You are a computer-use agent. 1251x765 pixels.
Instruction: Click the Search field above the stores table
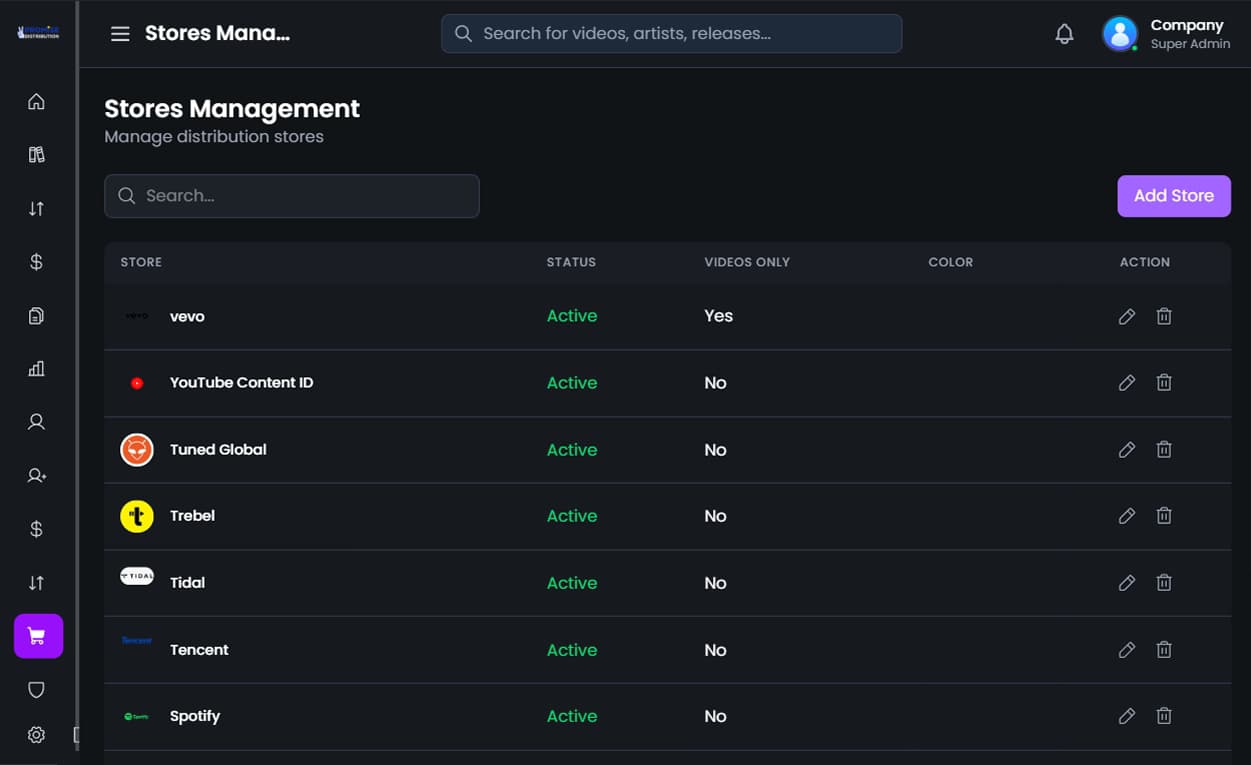(291, 196)
